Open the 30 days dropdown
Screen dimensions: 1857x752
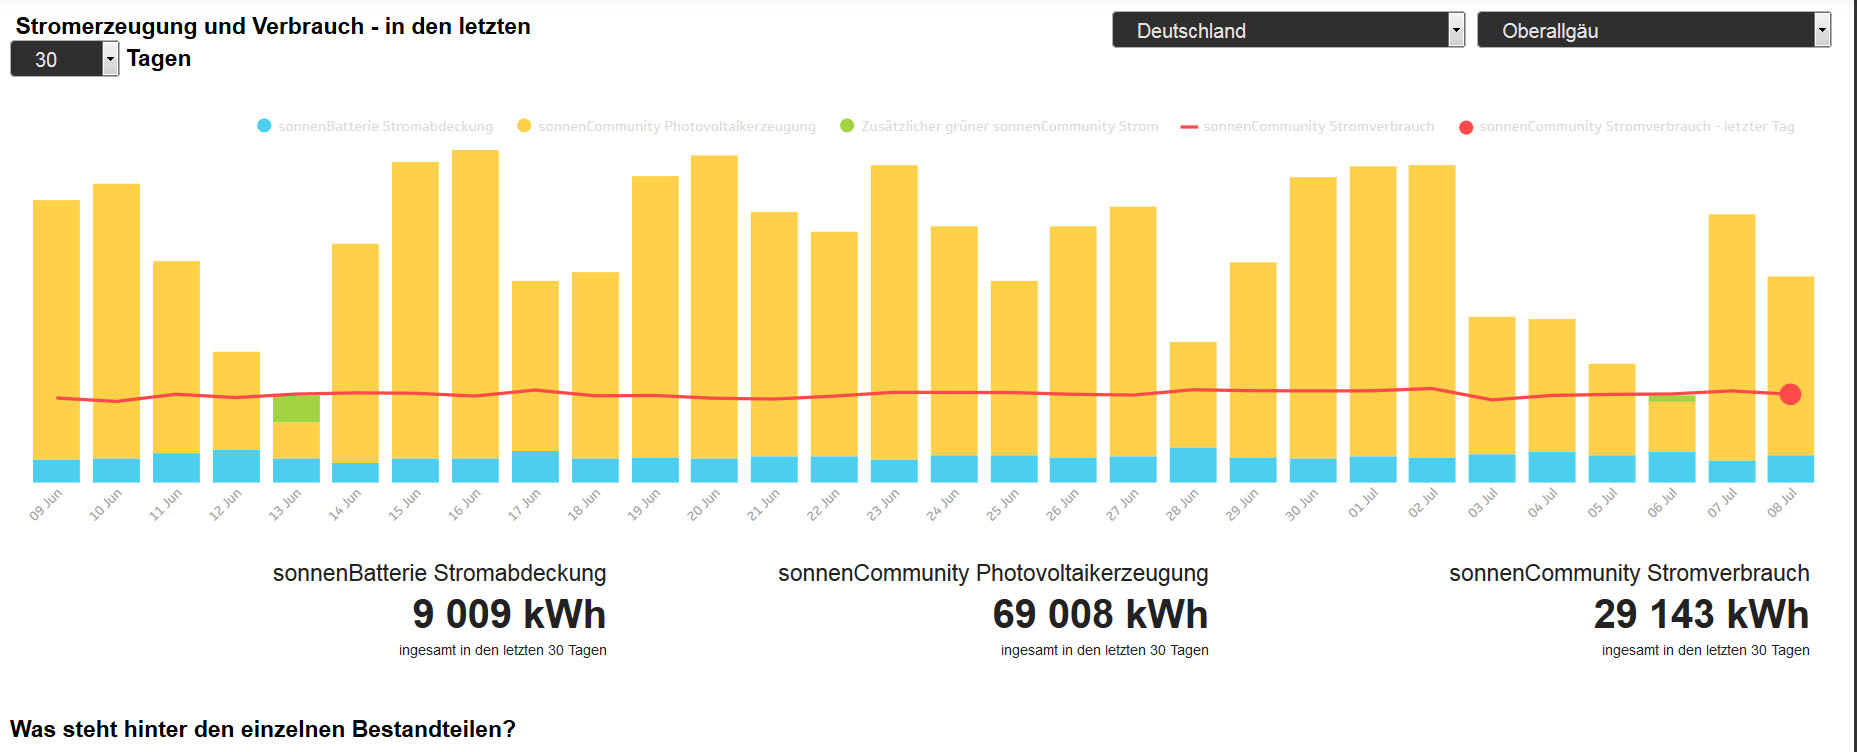point(65,59)
